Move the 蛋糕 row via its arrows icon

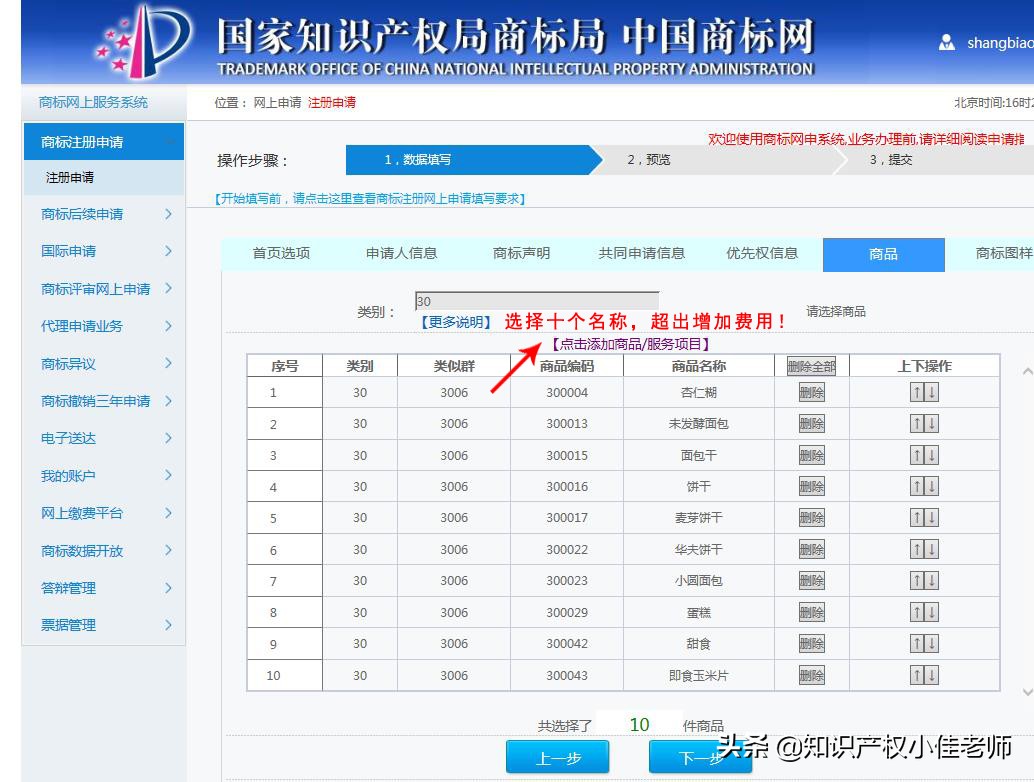click(x=922, y=612)
